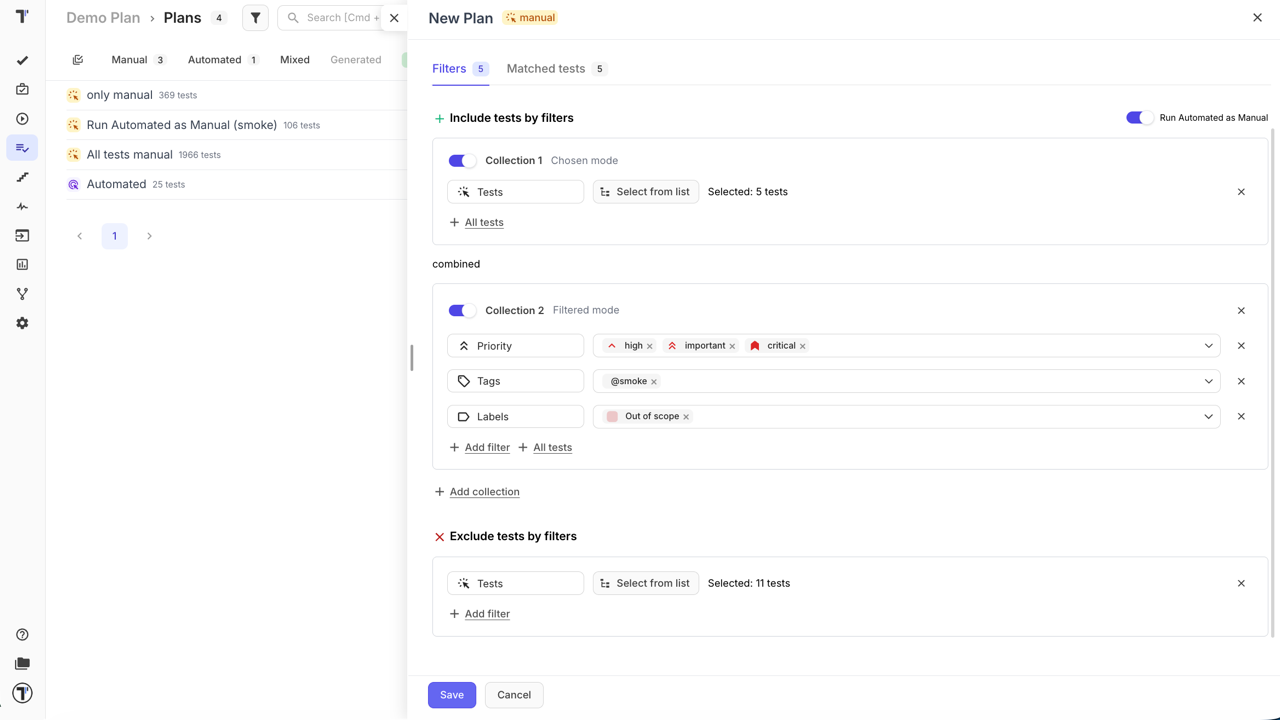The image size is (1280, 720).
Task: Select the Run play-circle icon in sidebar
Action: (x=22, y=118)
